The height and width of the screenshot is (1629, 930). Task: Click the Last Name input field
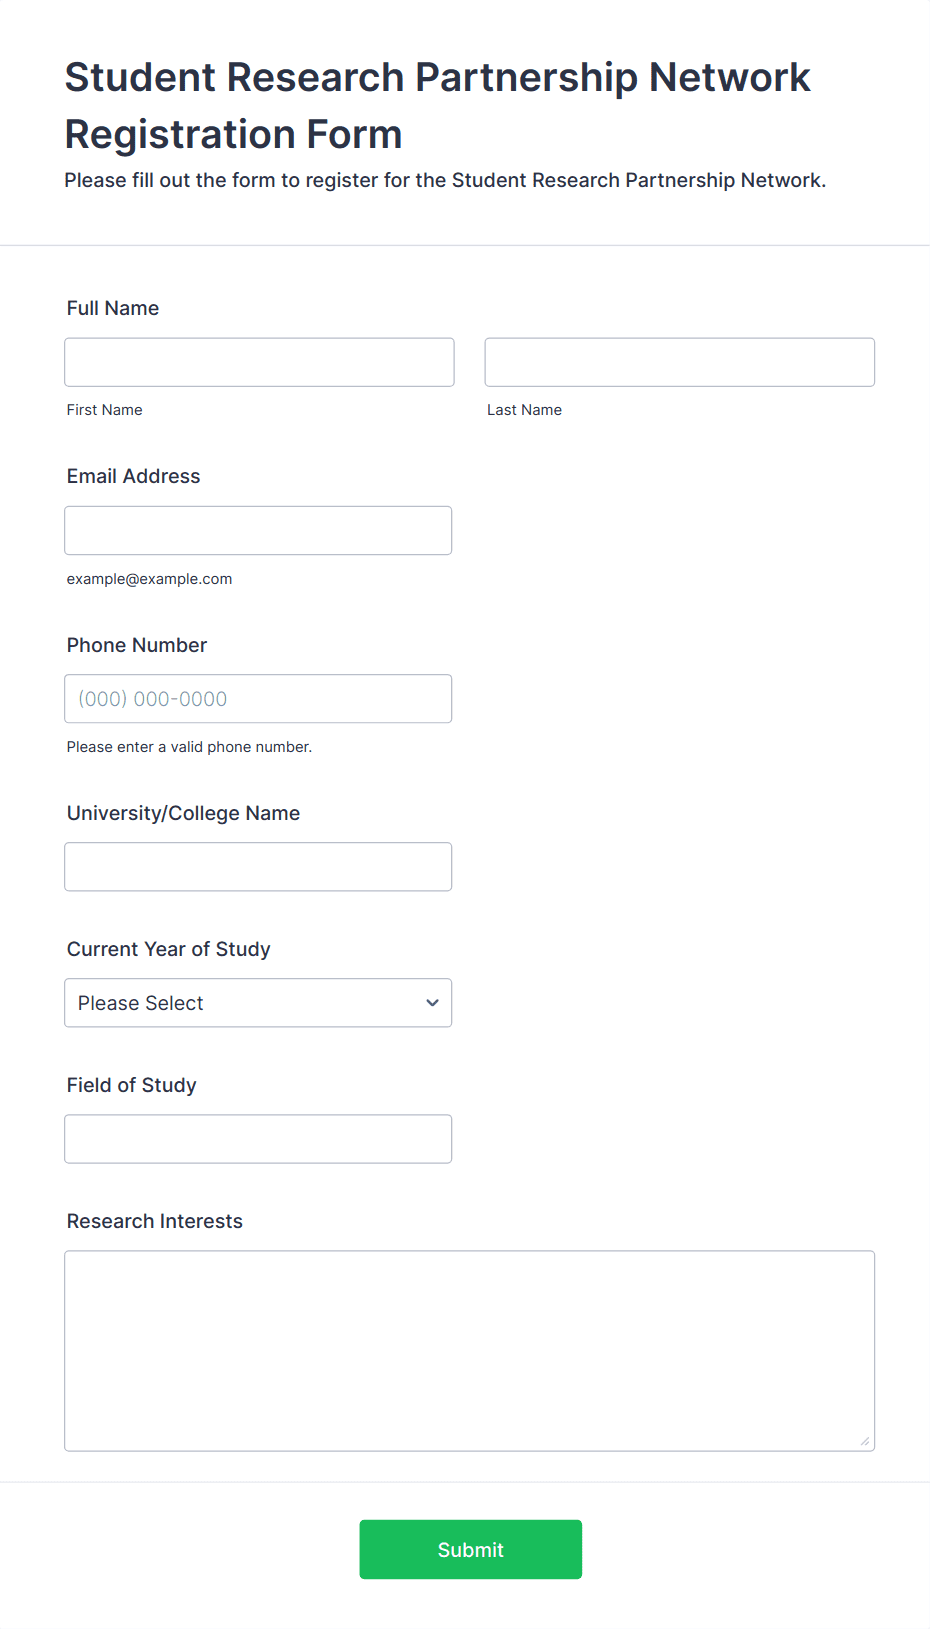[x=679, y=362]
